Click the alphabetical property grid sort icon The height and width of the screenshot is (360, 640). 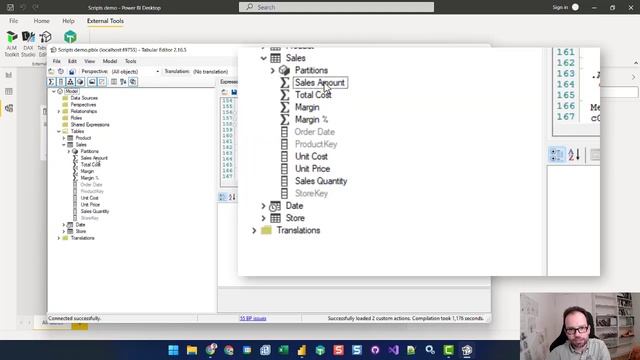(x=232, y=197)
